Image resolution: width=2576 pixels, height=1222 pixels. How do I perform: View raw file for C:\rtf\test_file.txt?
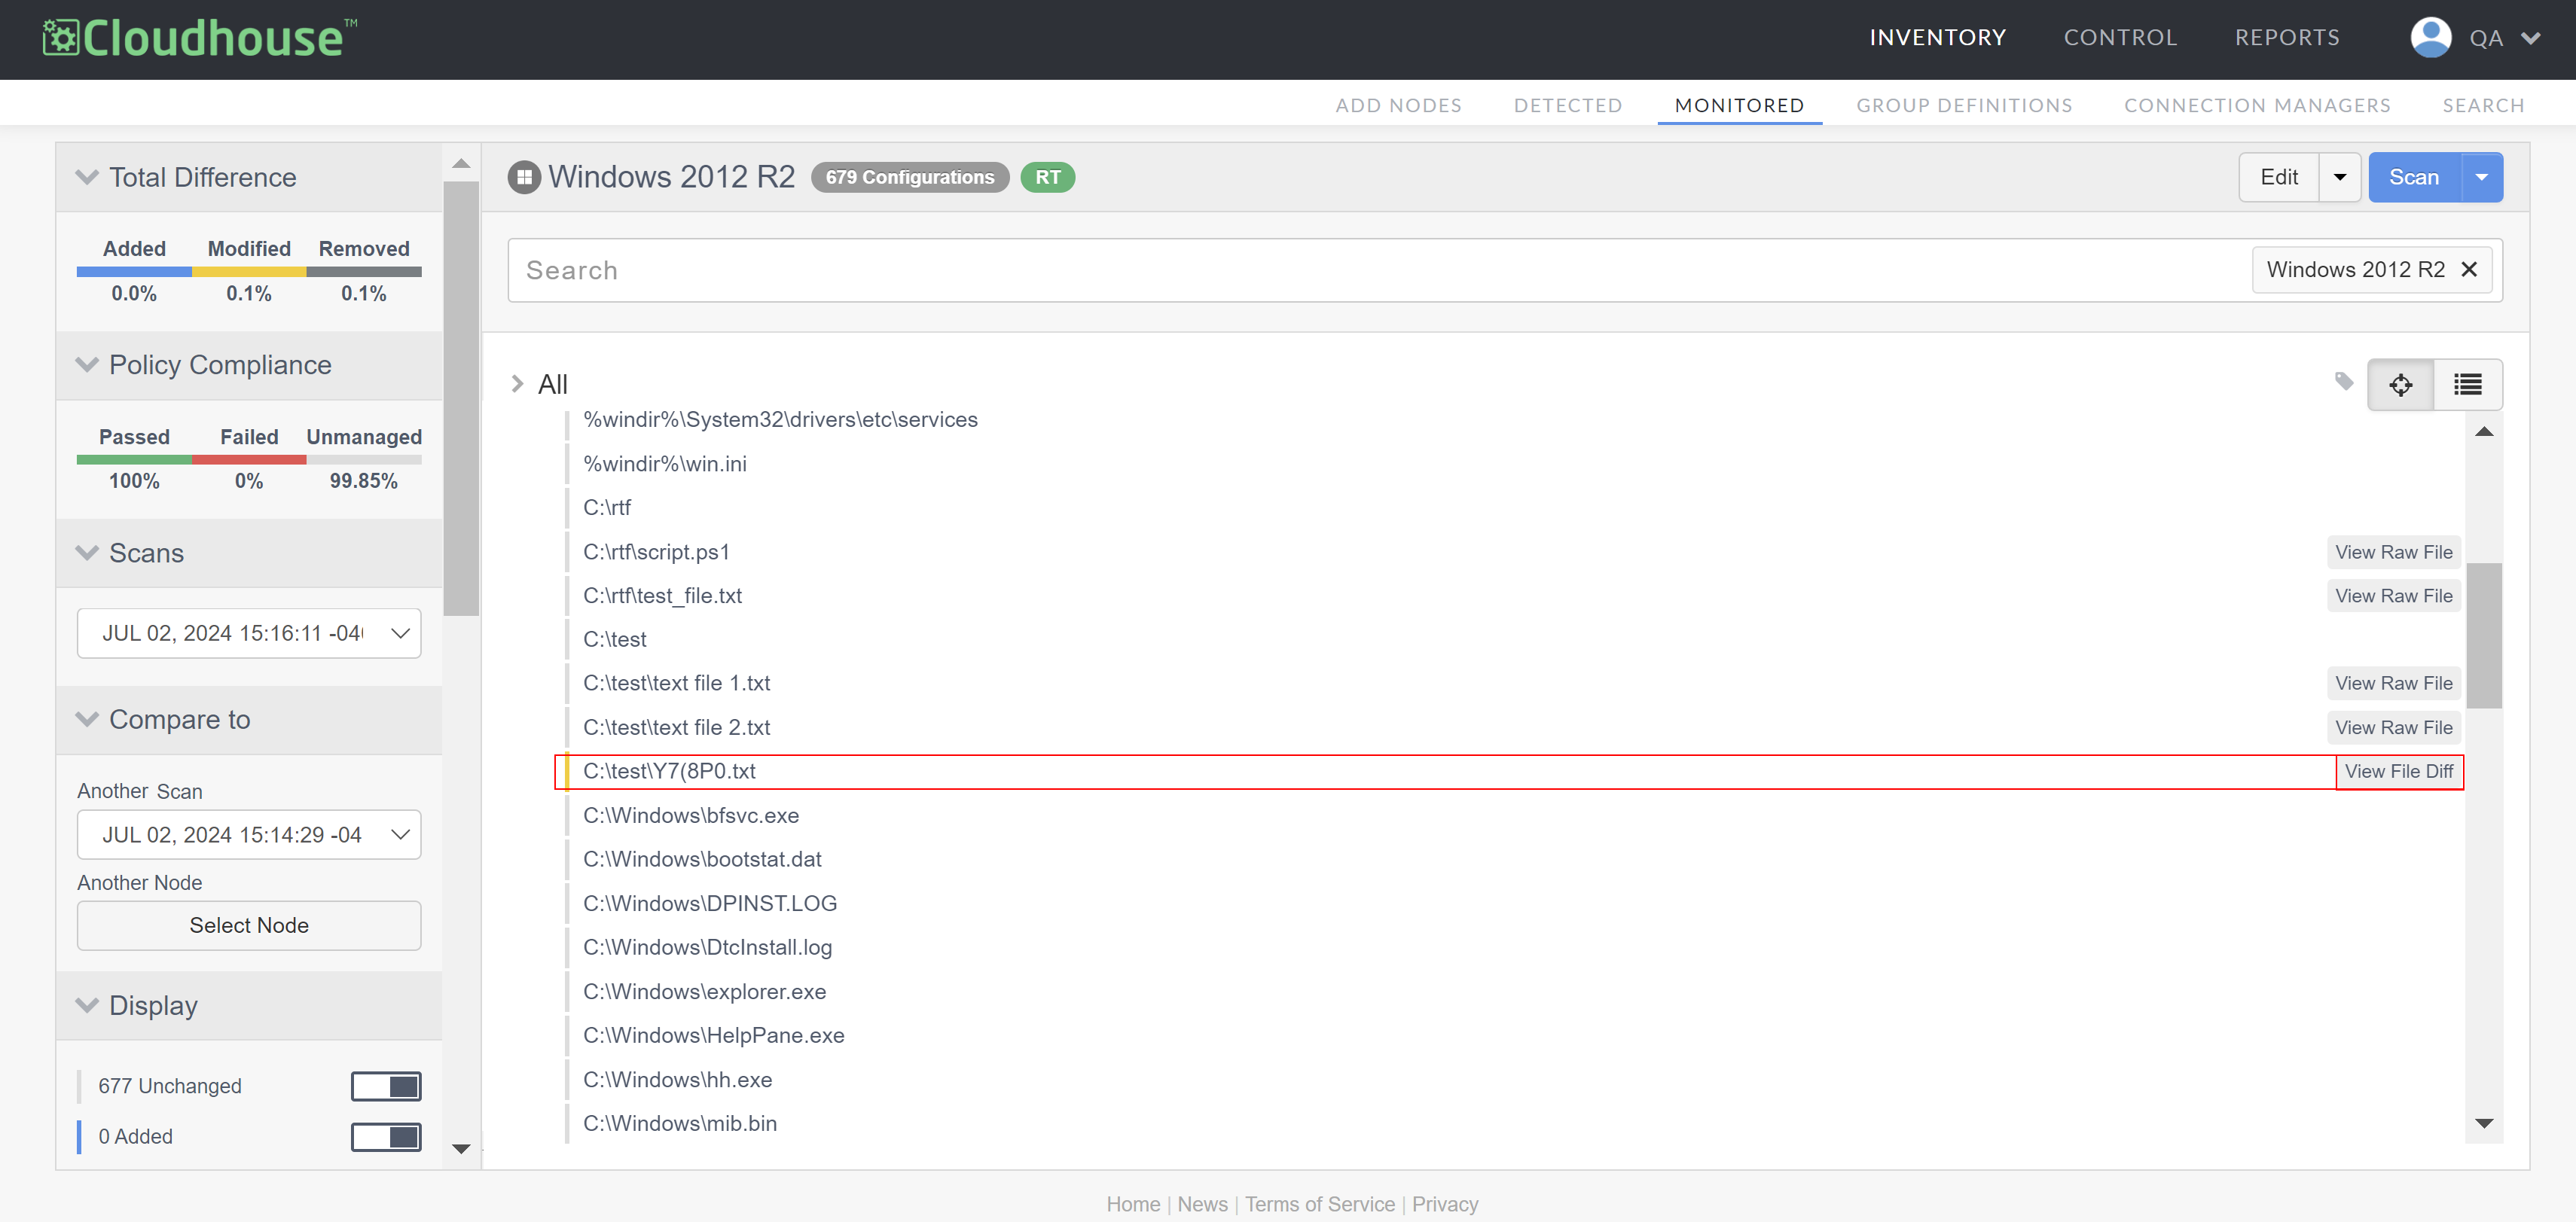(x=2394, y=596)
